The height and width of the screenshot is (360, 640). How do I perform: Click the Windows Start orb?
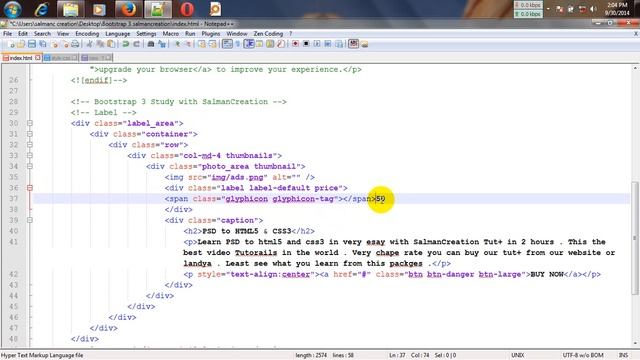12,9
